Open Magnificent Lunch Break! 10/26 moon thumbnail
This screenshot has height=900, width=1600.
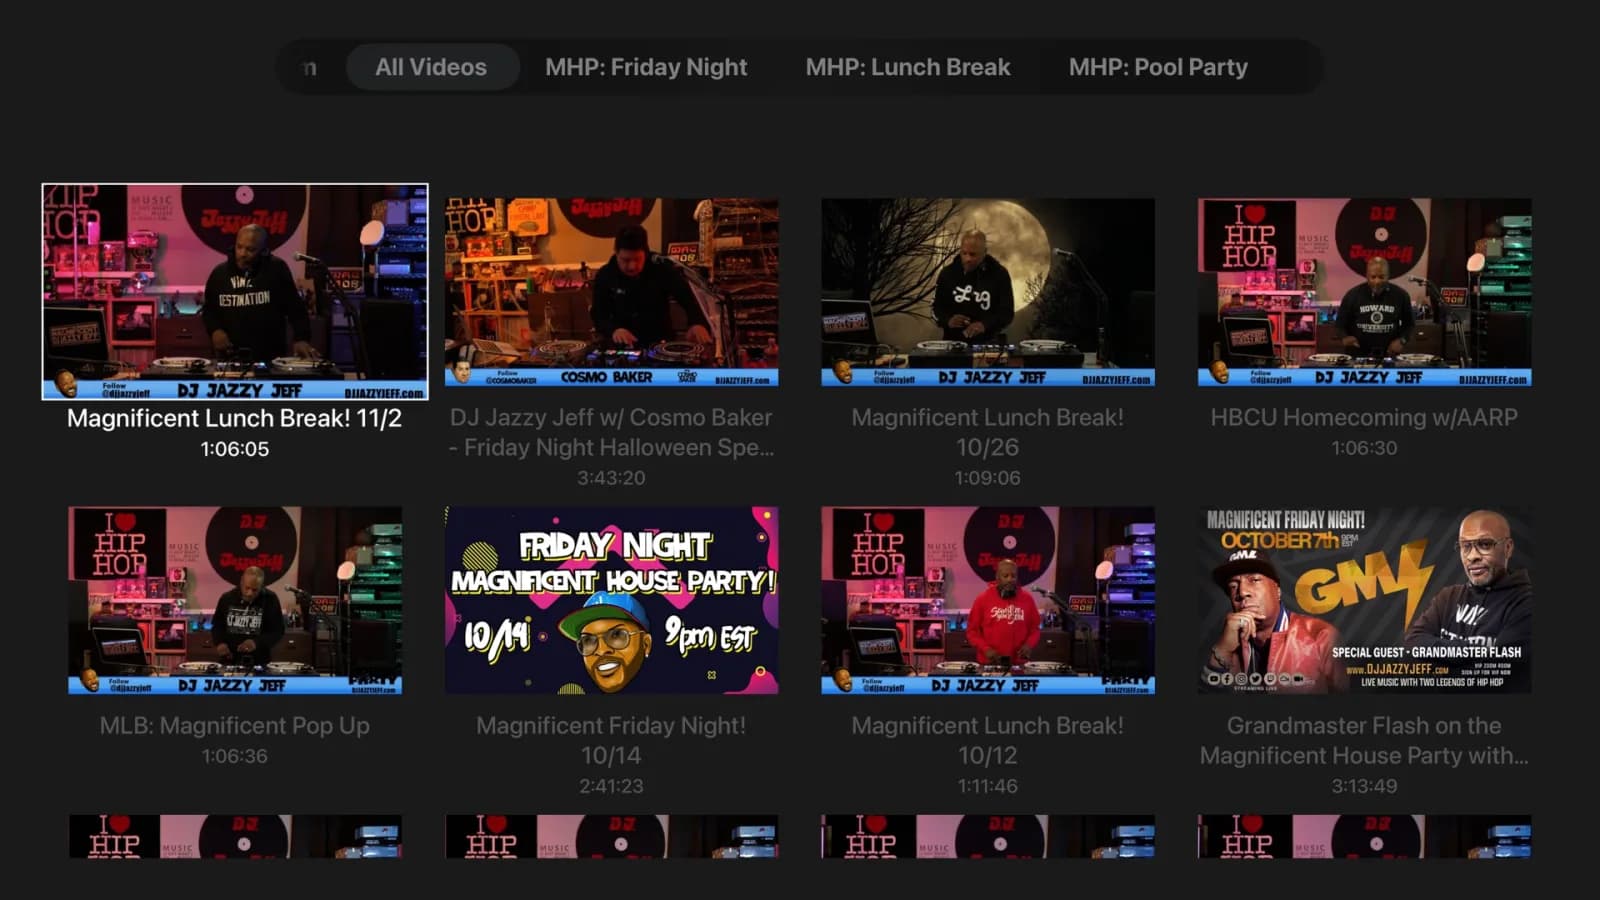tap(988, 292)
